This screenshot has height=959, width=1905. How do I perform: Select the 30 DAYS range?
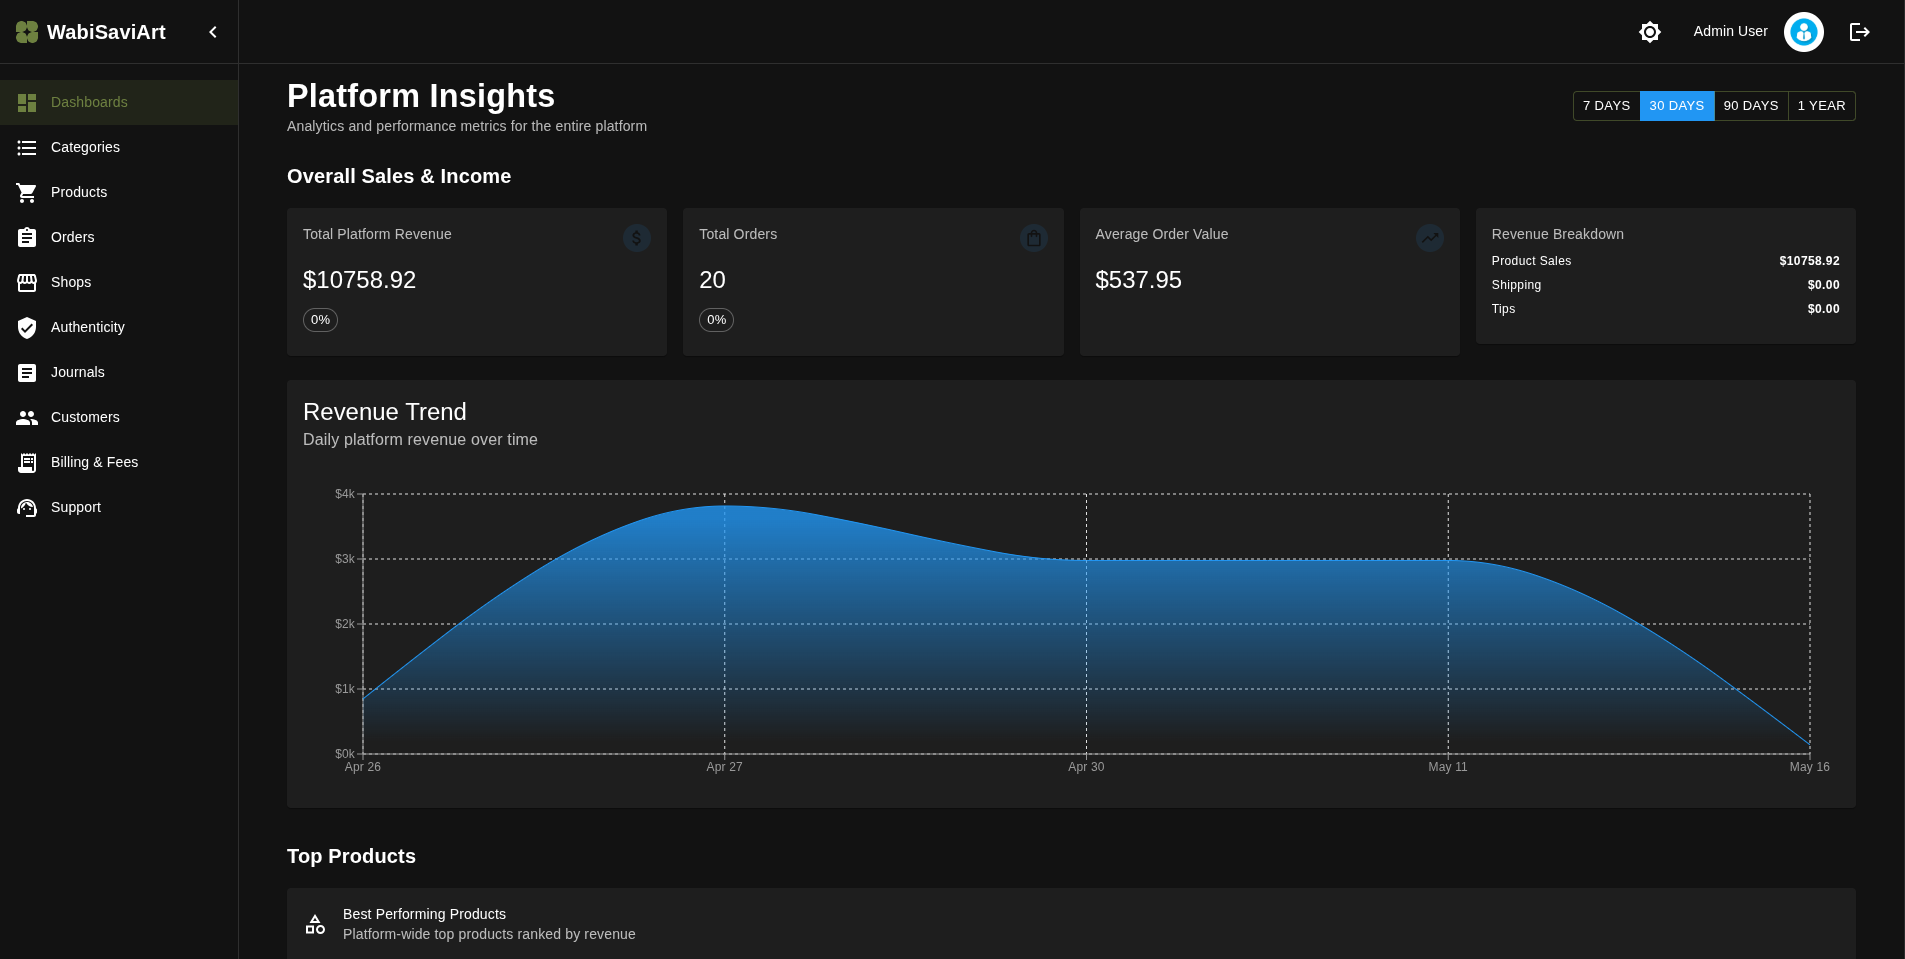coord(1677,106)
